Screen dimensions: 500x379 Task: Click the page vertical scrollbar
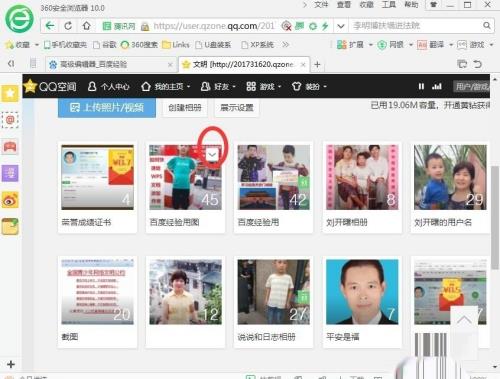495,217
